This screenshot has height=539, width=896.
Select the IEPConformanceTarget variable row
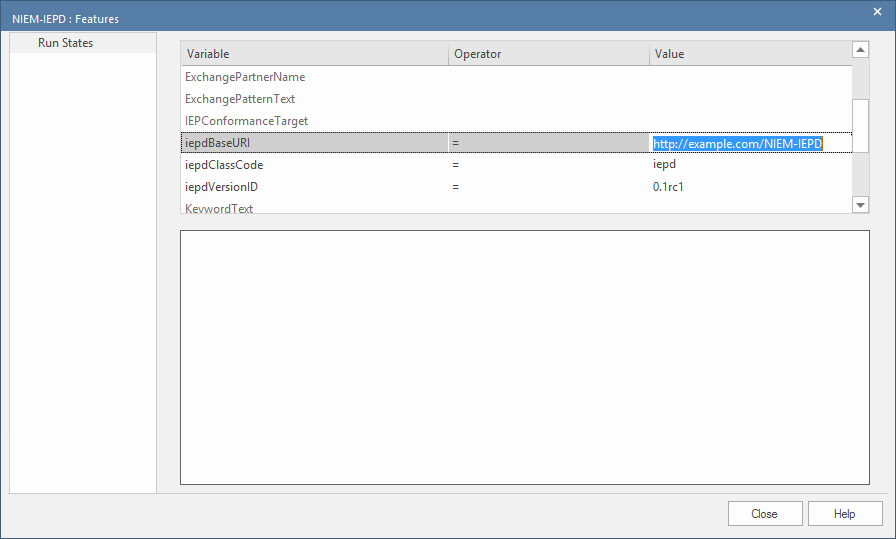246,121
